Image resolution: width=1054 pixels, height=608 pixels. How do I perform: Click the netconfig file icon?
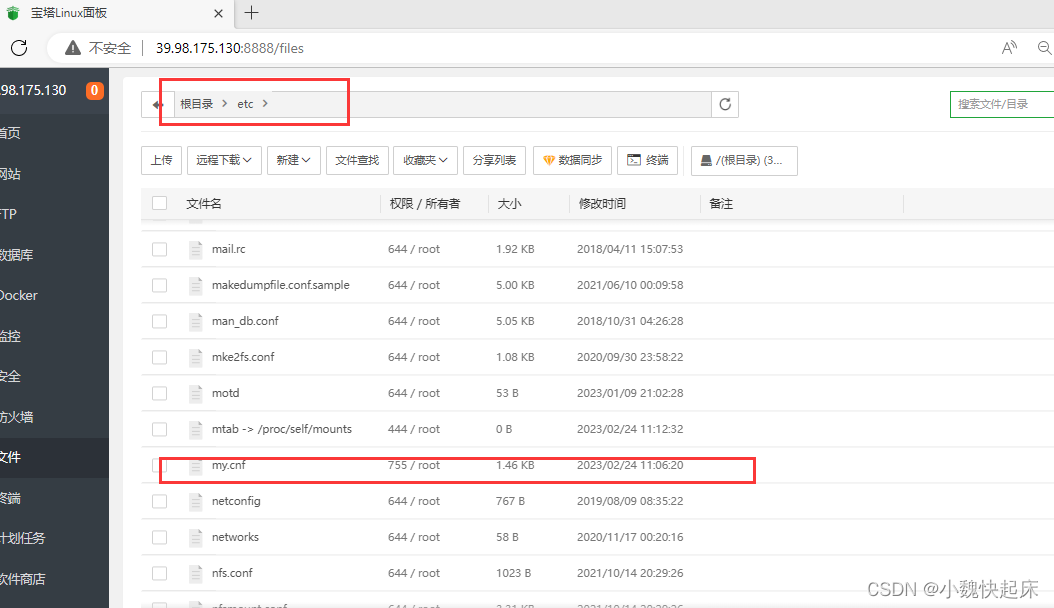coord(196,501)
